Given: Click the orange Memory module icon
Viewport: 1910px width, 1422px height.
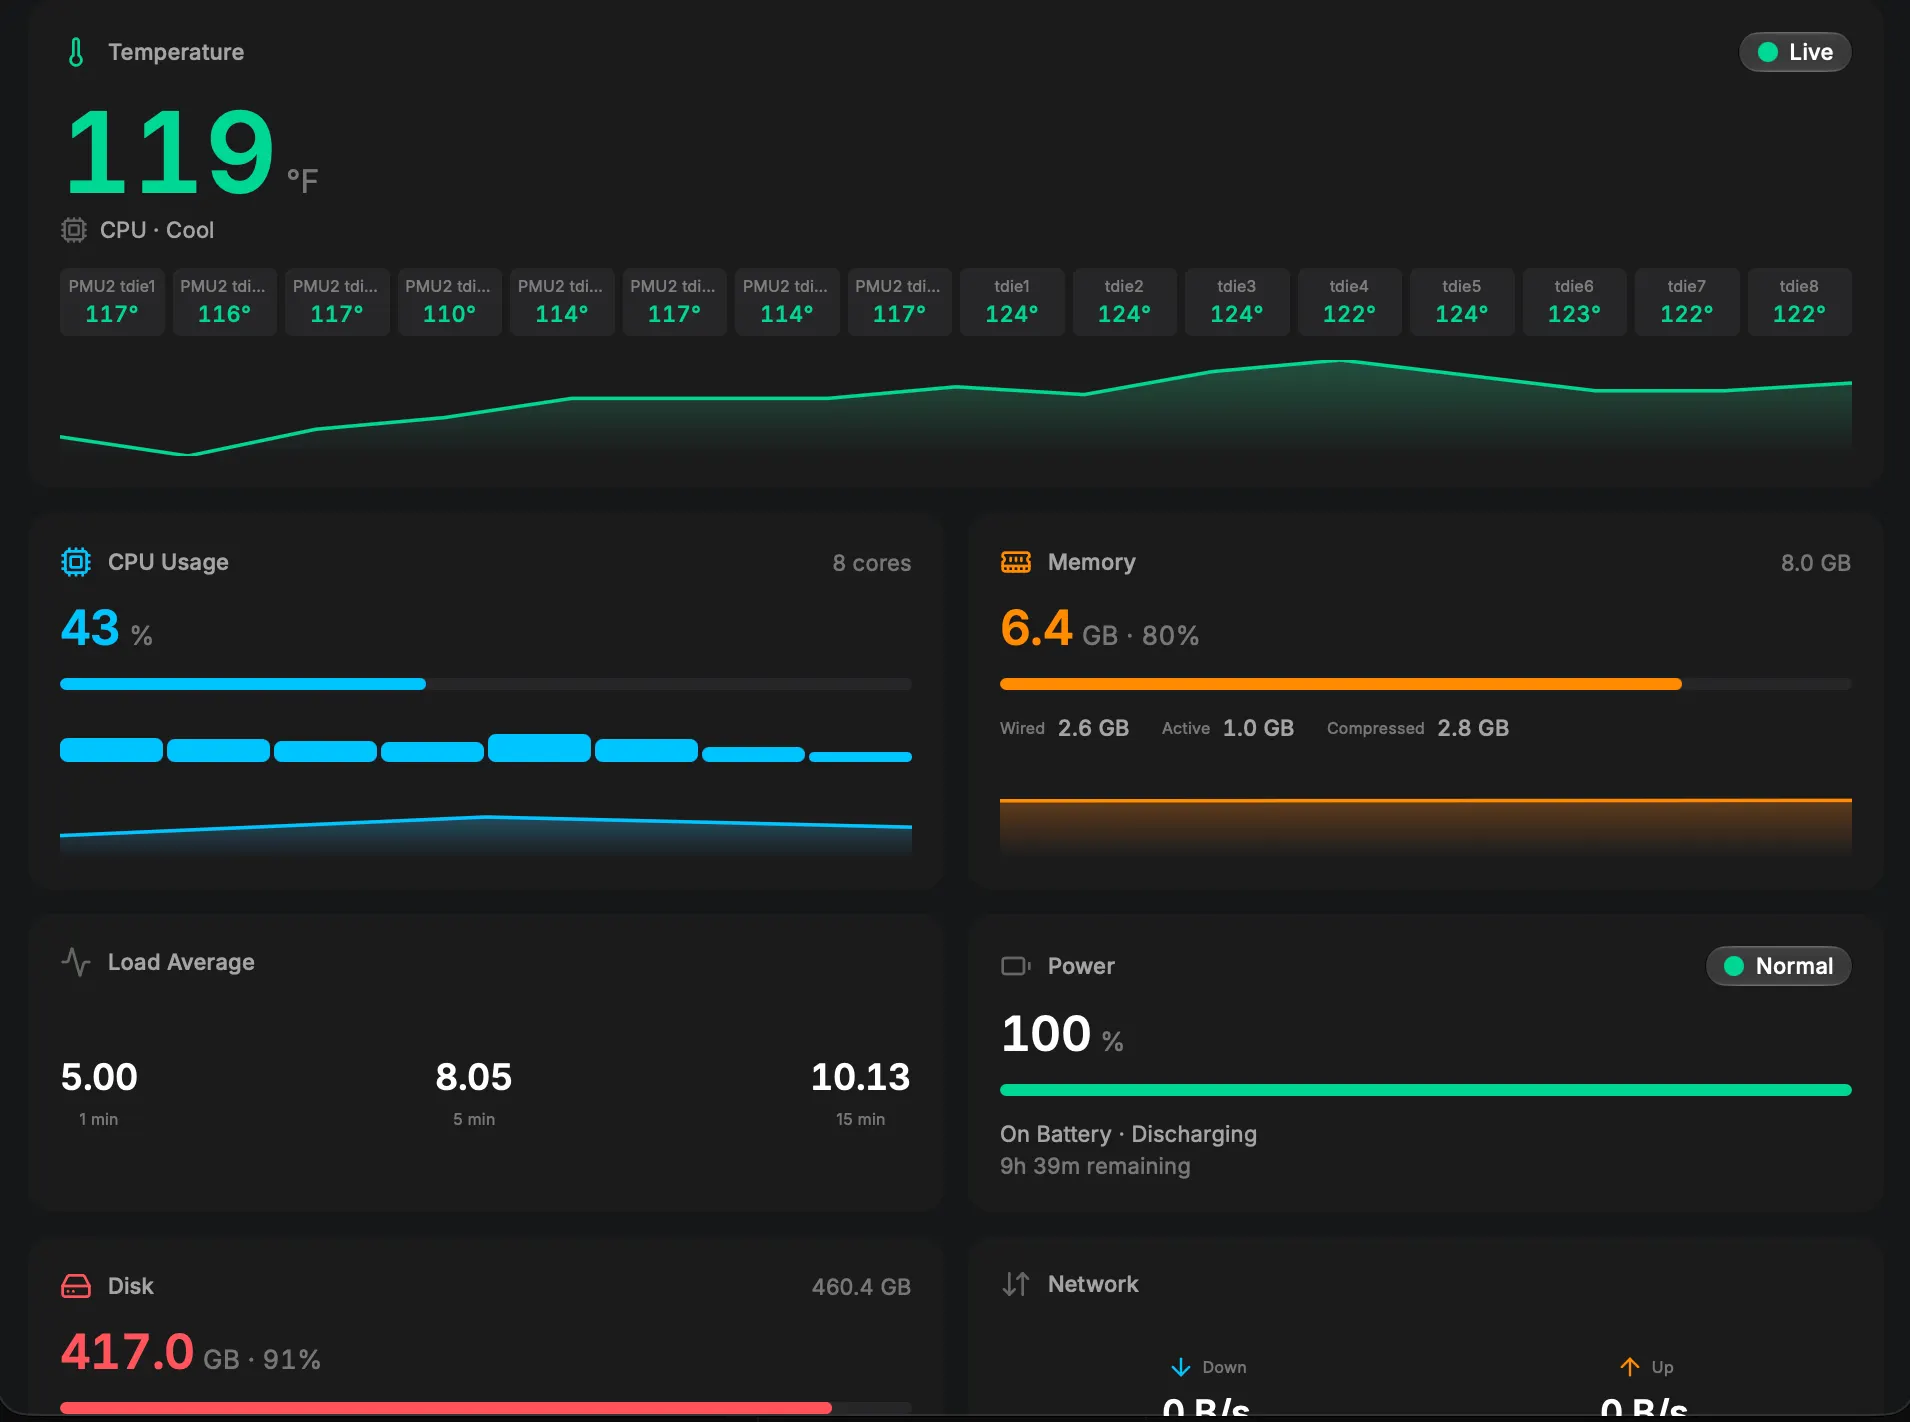Looking at the screenshot, I should point(1016,562).
